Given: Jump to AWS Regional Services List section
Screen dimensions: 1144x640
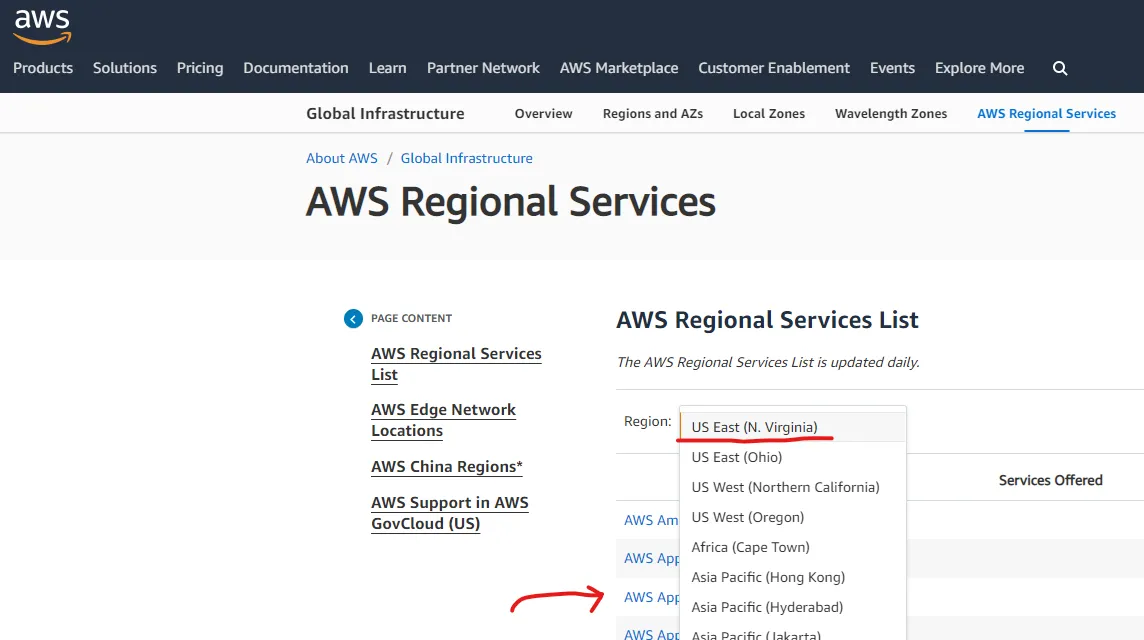Looking at the screenshot, I should tap(456, 363).
